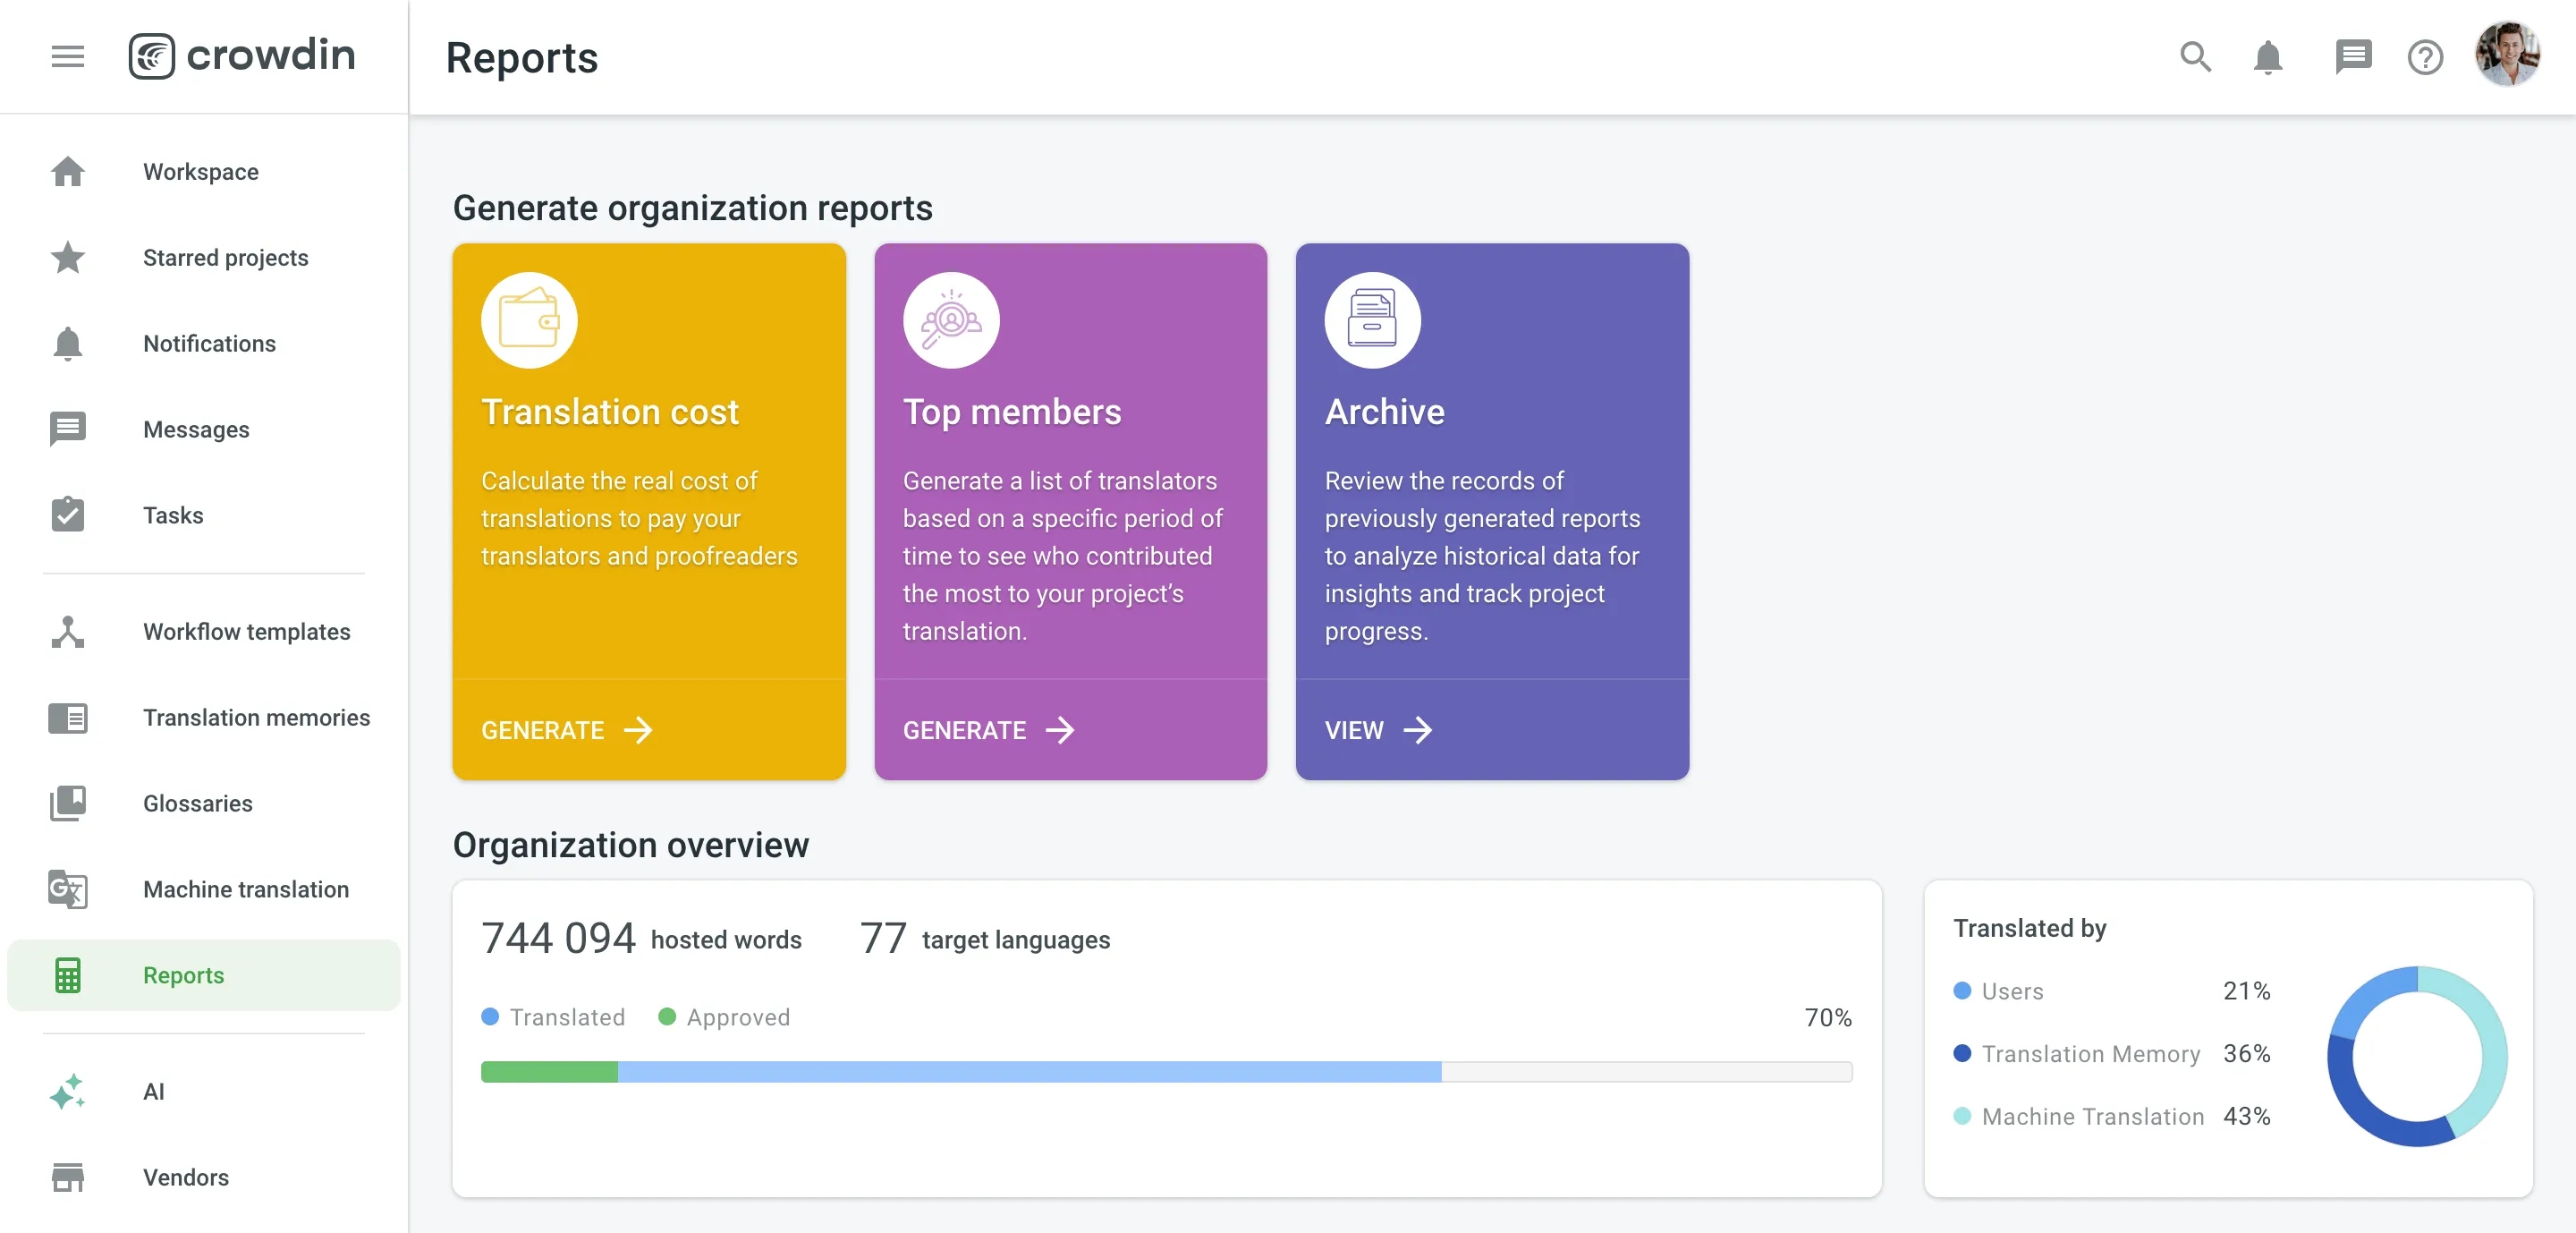Click the Top members report icon
Screen dimensions: 2576x1233
click(951, 319)
